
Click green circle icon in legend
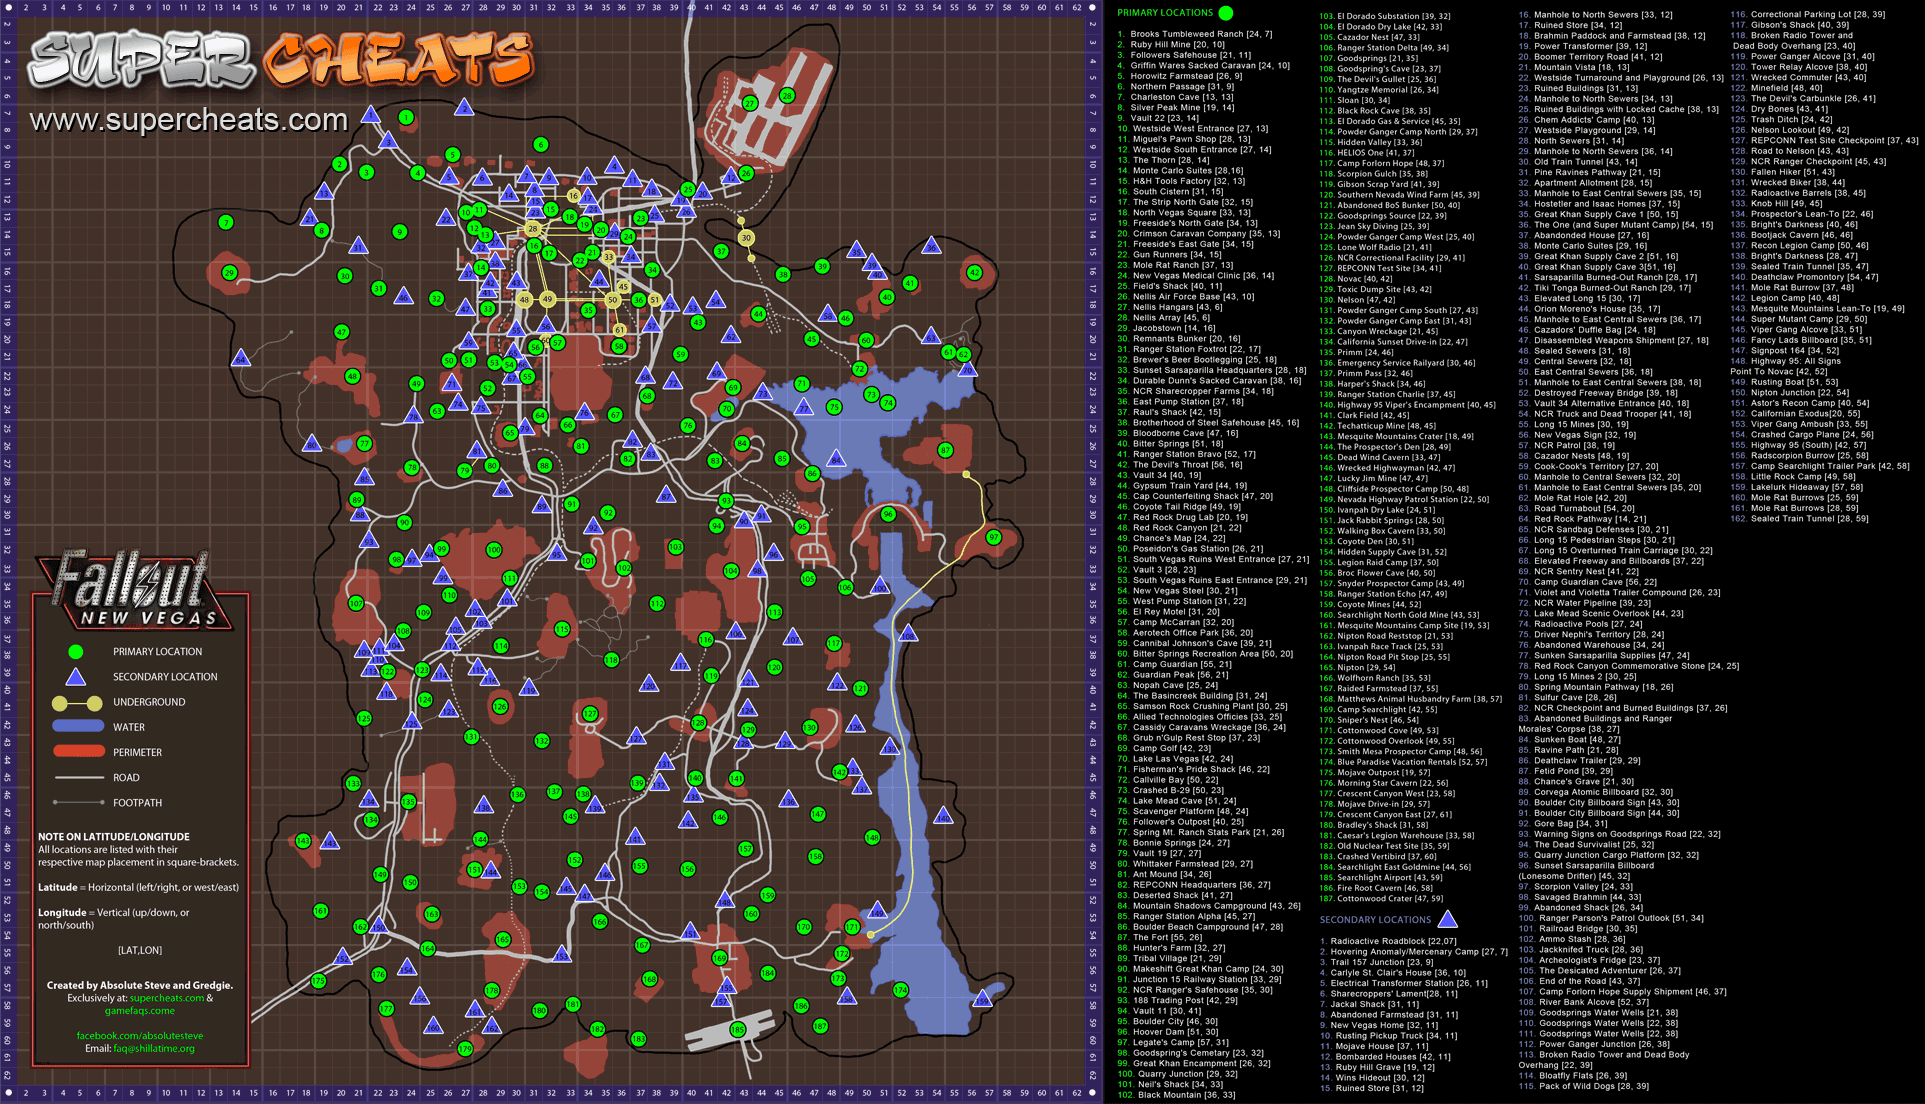(x=76, y=651)
